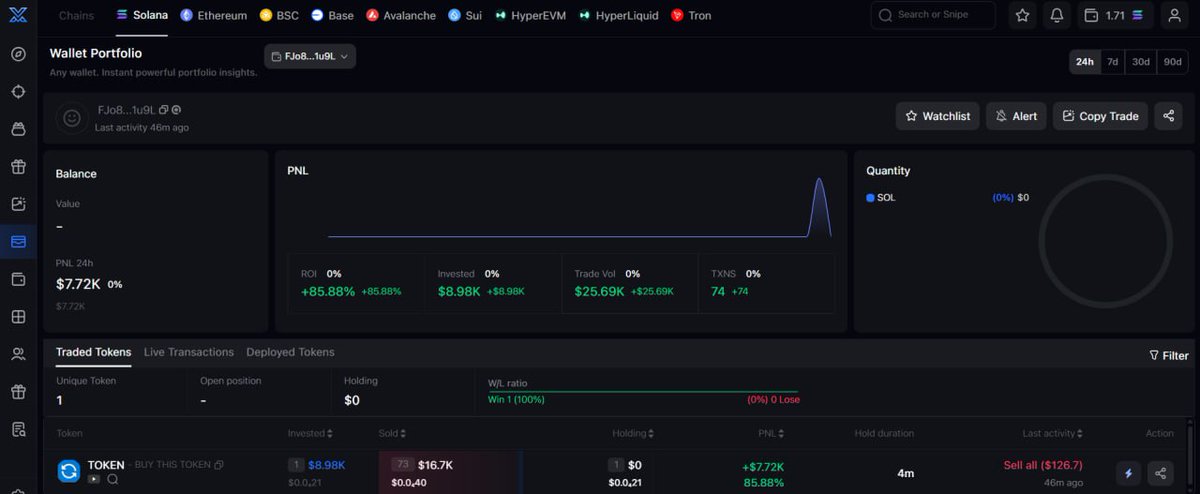Click the explorer icon next to wallet address
This screenshot has height=494, width=1200.
pyautogui.click(x=176, y=110)
